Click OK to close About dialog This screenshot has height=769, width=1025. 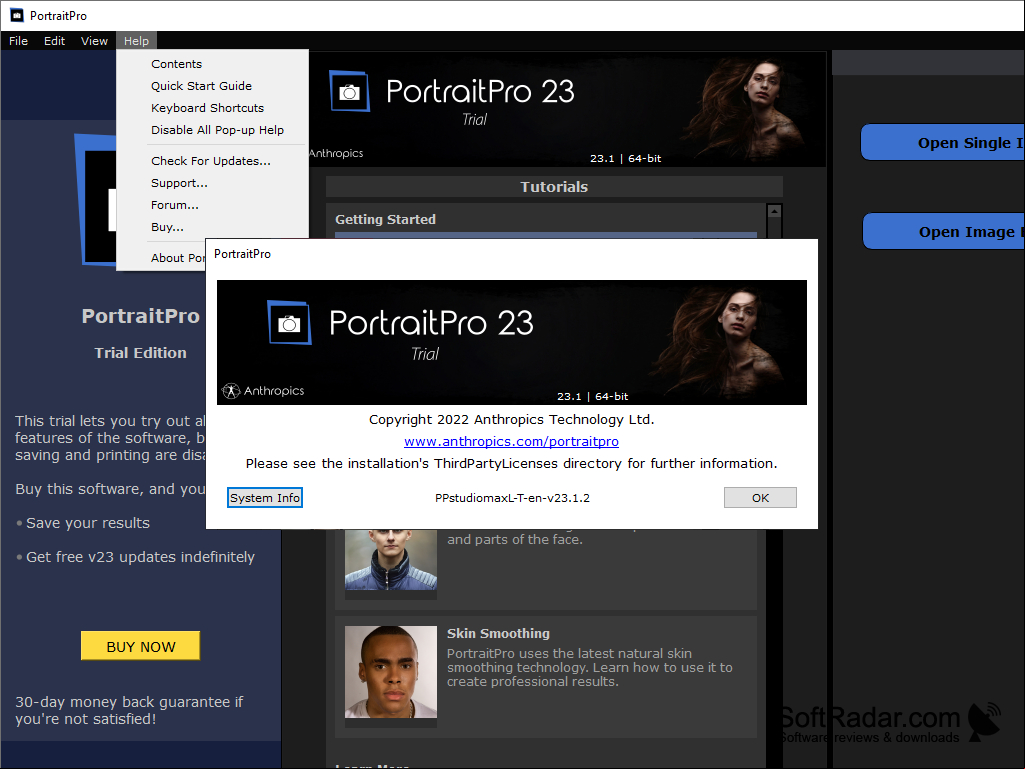760,498
